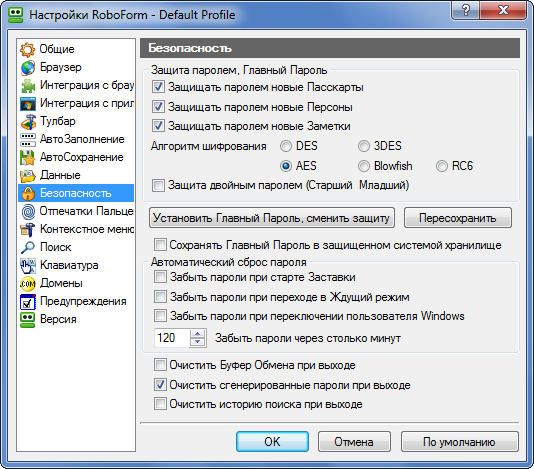Select the Поиск magnifier icon
The image size is (534, 469).
coord(28,248)
